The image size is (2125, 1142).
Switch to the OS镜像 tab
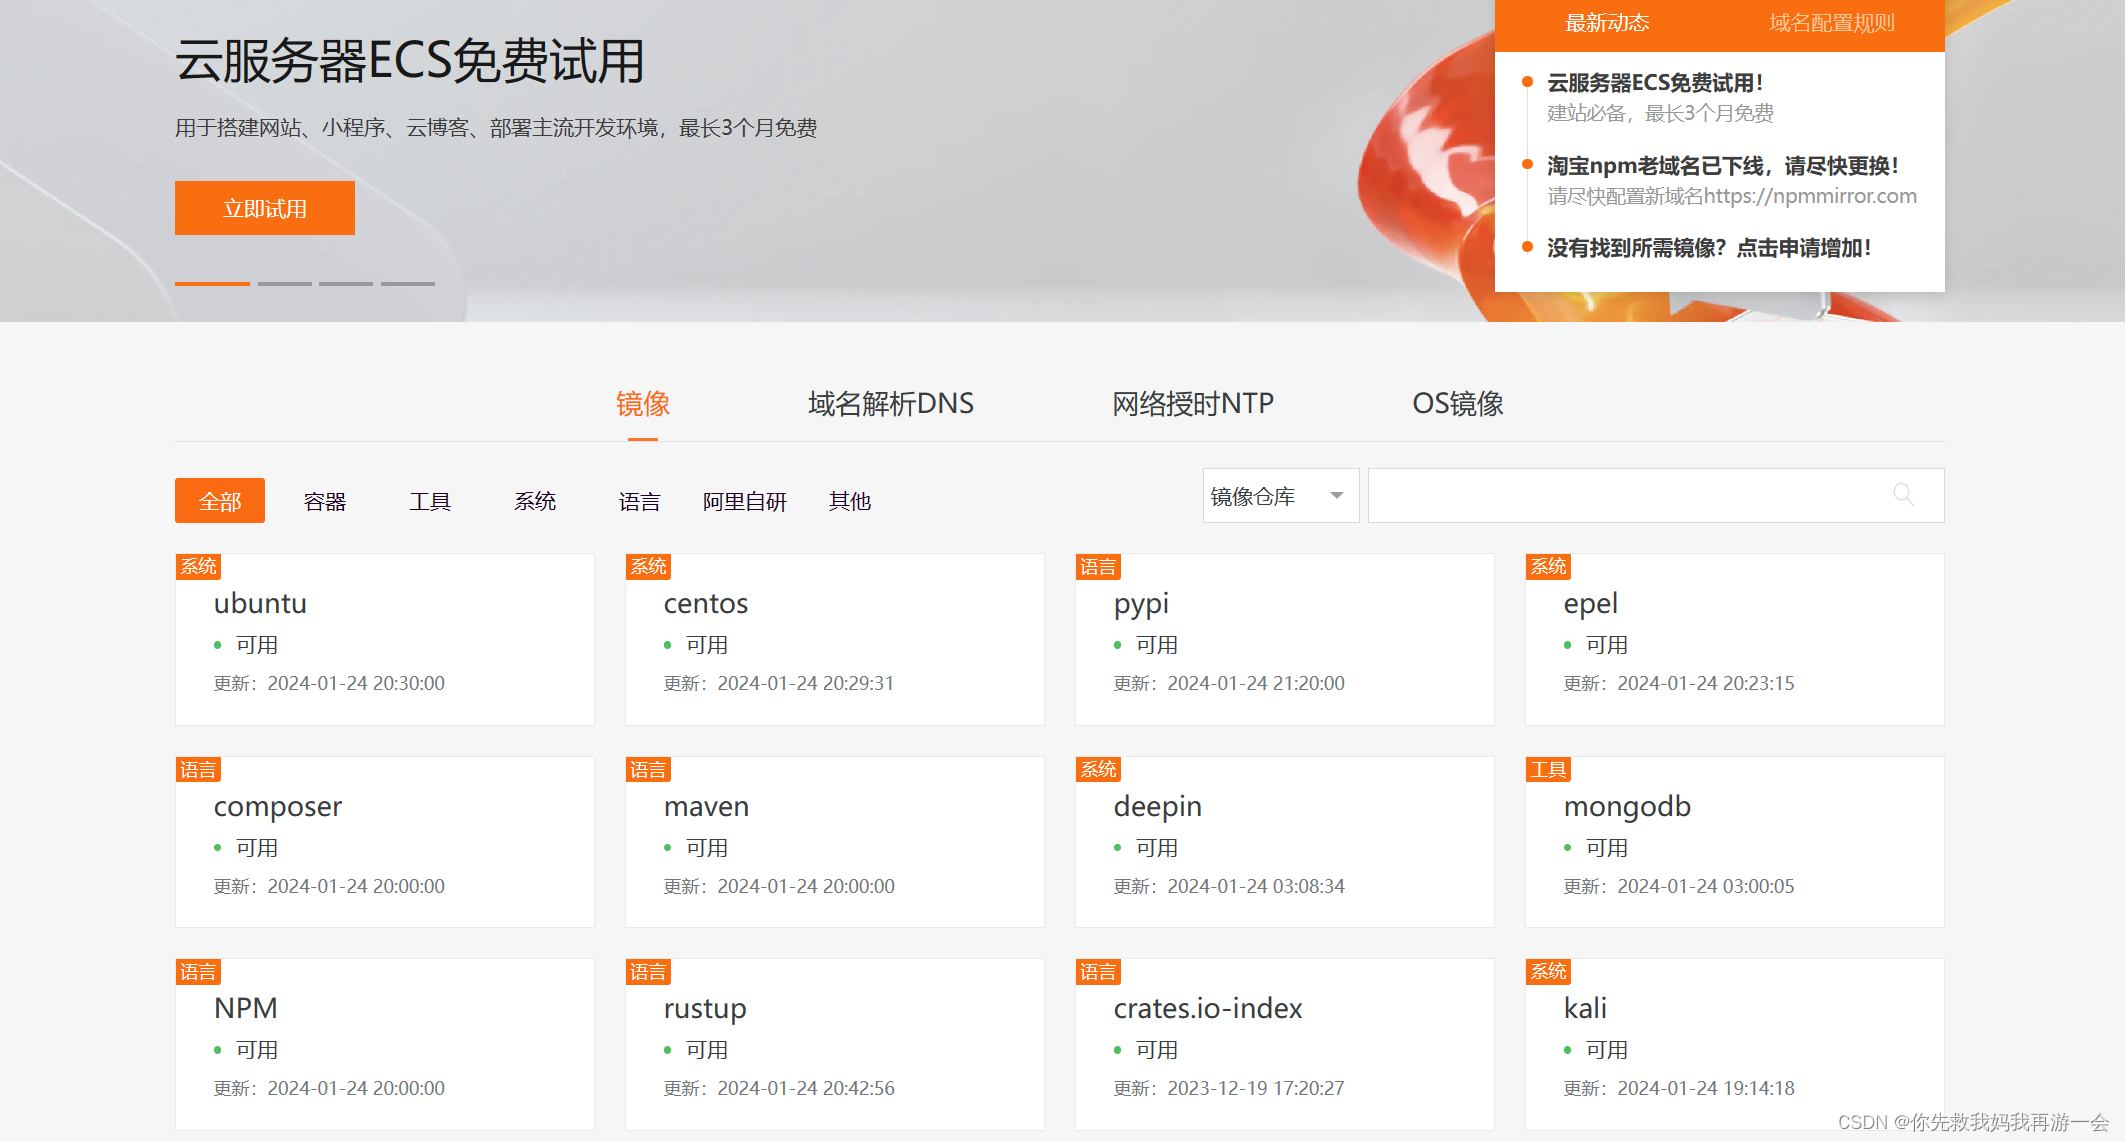1458,404
